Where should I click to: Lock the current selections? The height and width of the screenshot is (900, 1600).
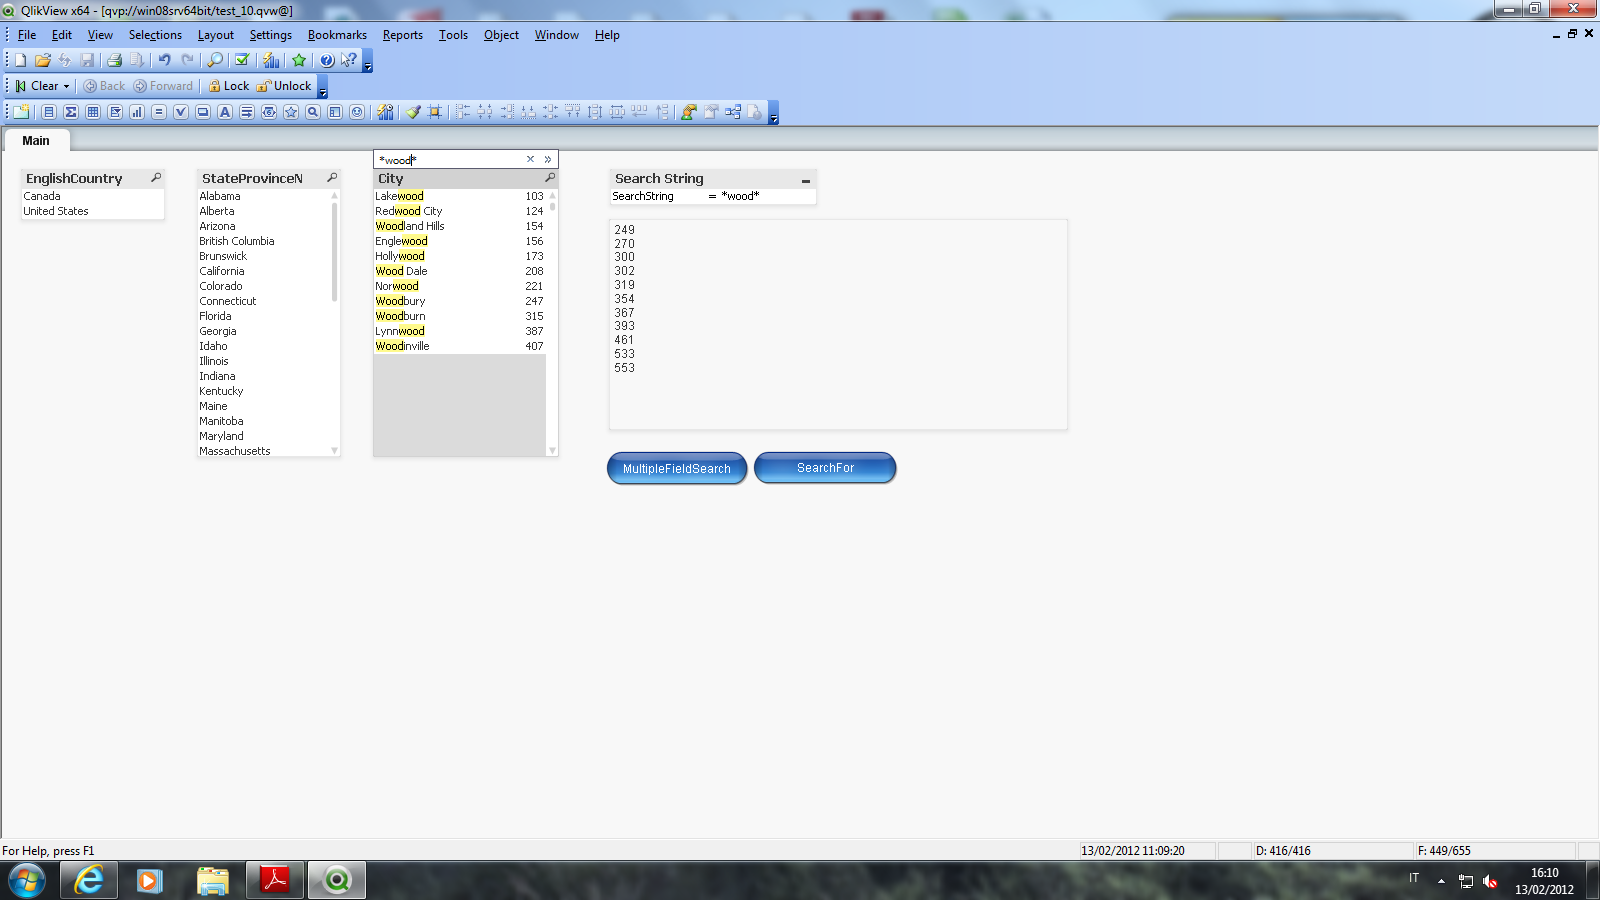[x=229, y=86]
